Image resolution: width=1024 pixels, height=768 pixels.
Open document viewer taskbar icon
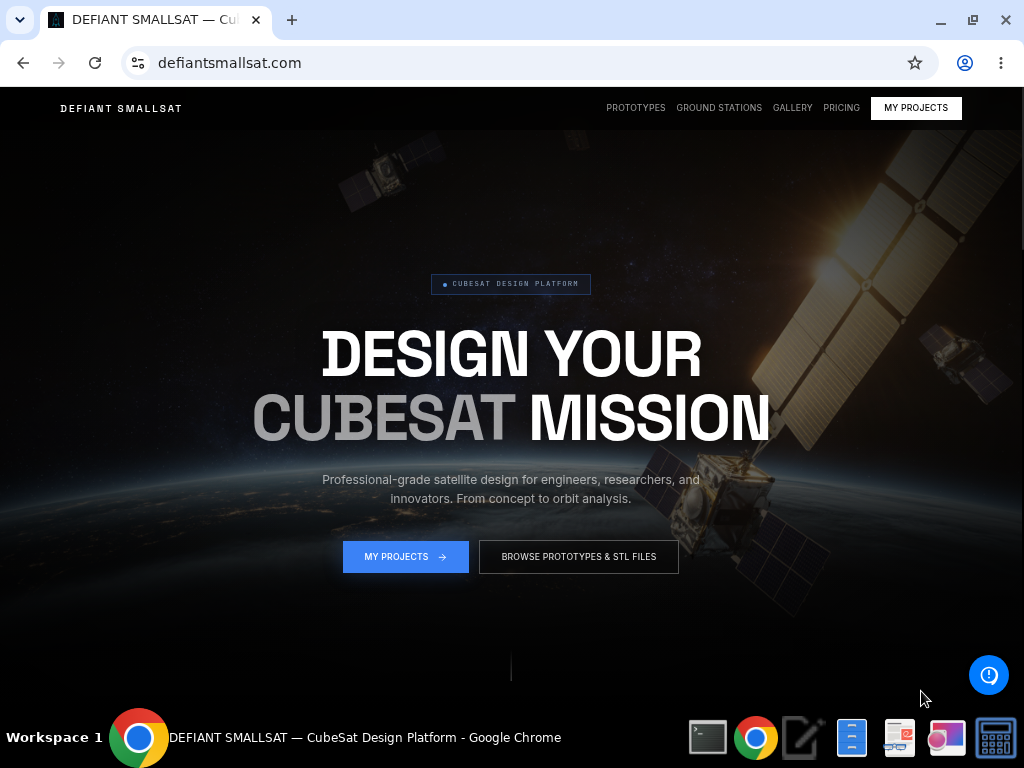(899, 738)
